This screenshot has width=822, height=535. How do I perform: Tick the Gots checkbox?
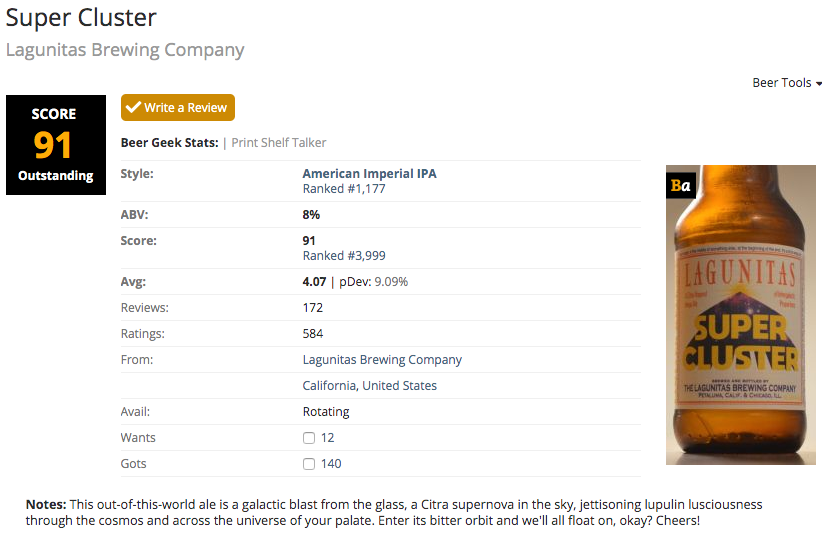(x=309, y=464)
